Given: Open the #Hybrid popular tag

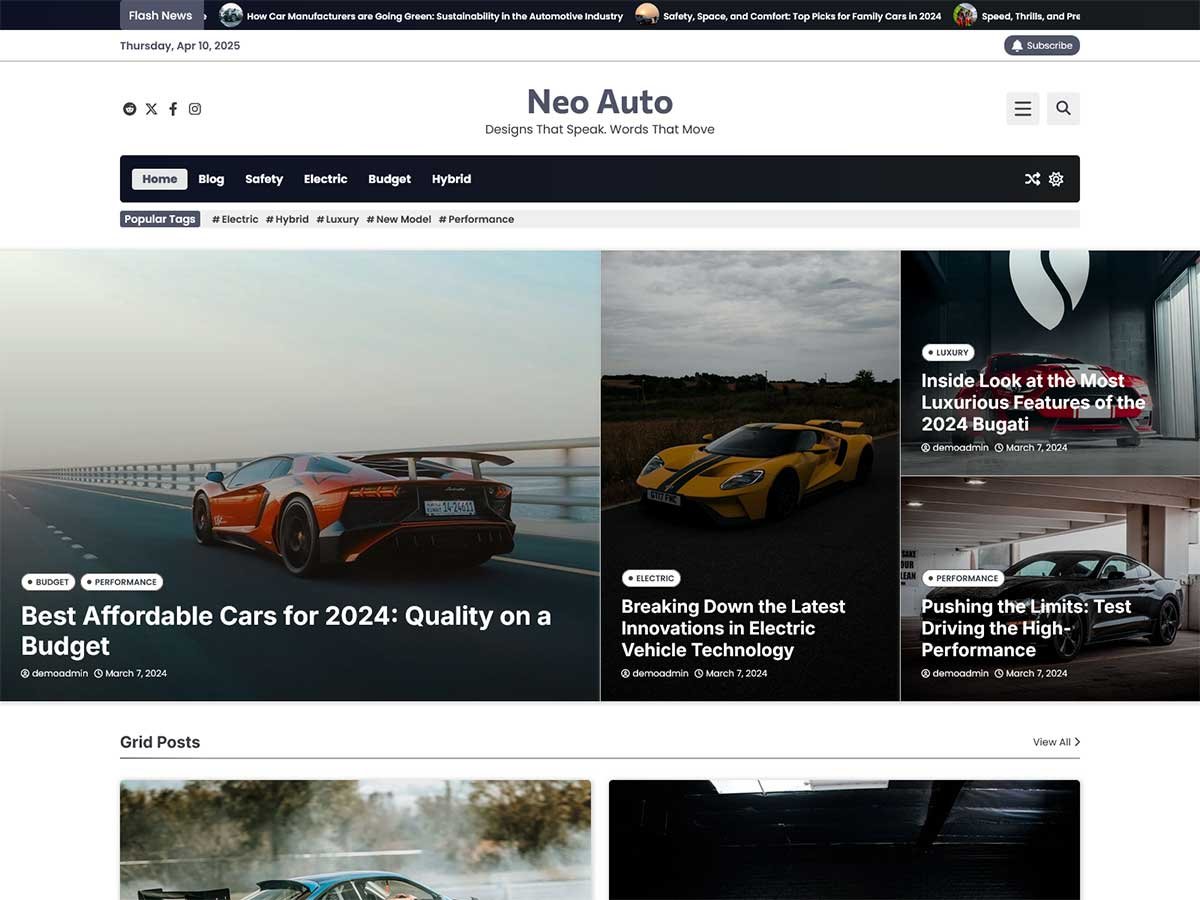Looking at the screenshot, I should (287, 219).
